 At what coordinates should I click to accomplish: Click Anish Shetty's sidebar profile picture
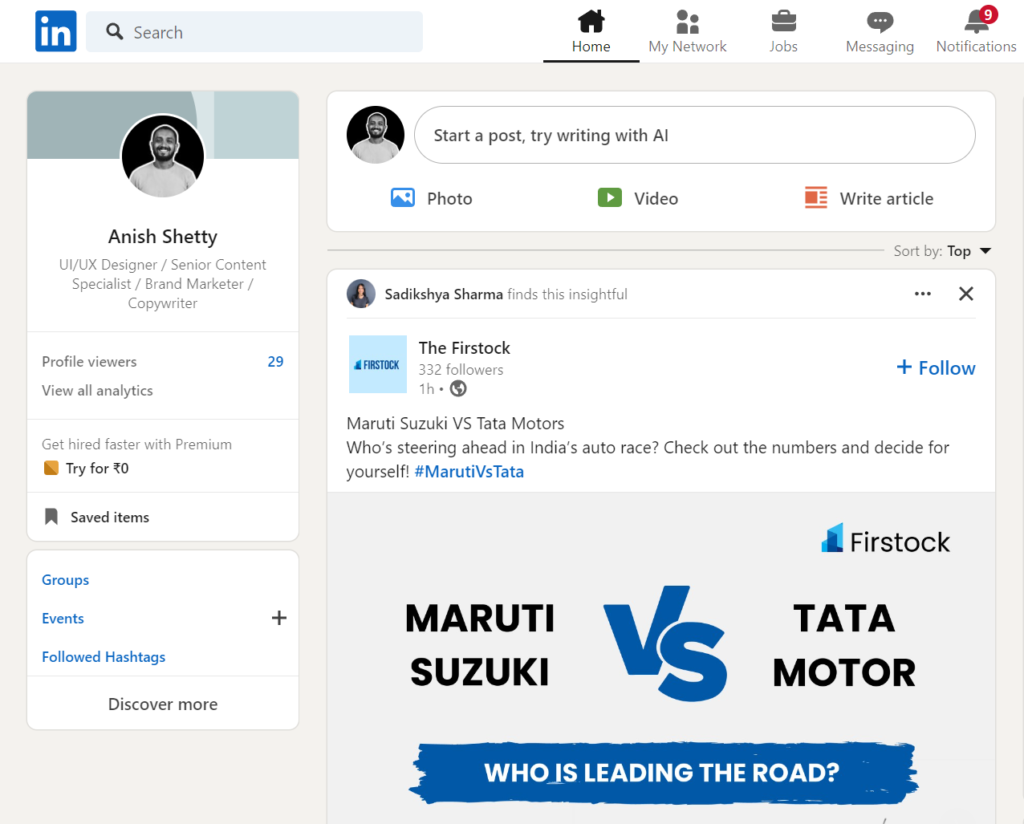(163, 156)
